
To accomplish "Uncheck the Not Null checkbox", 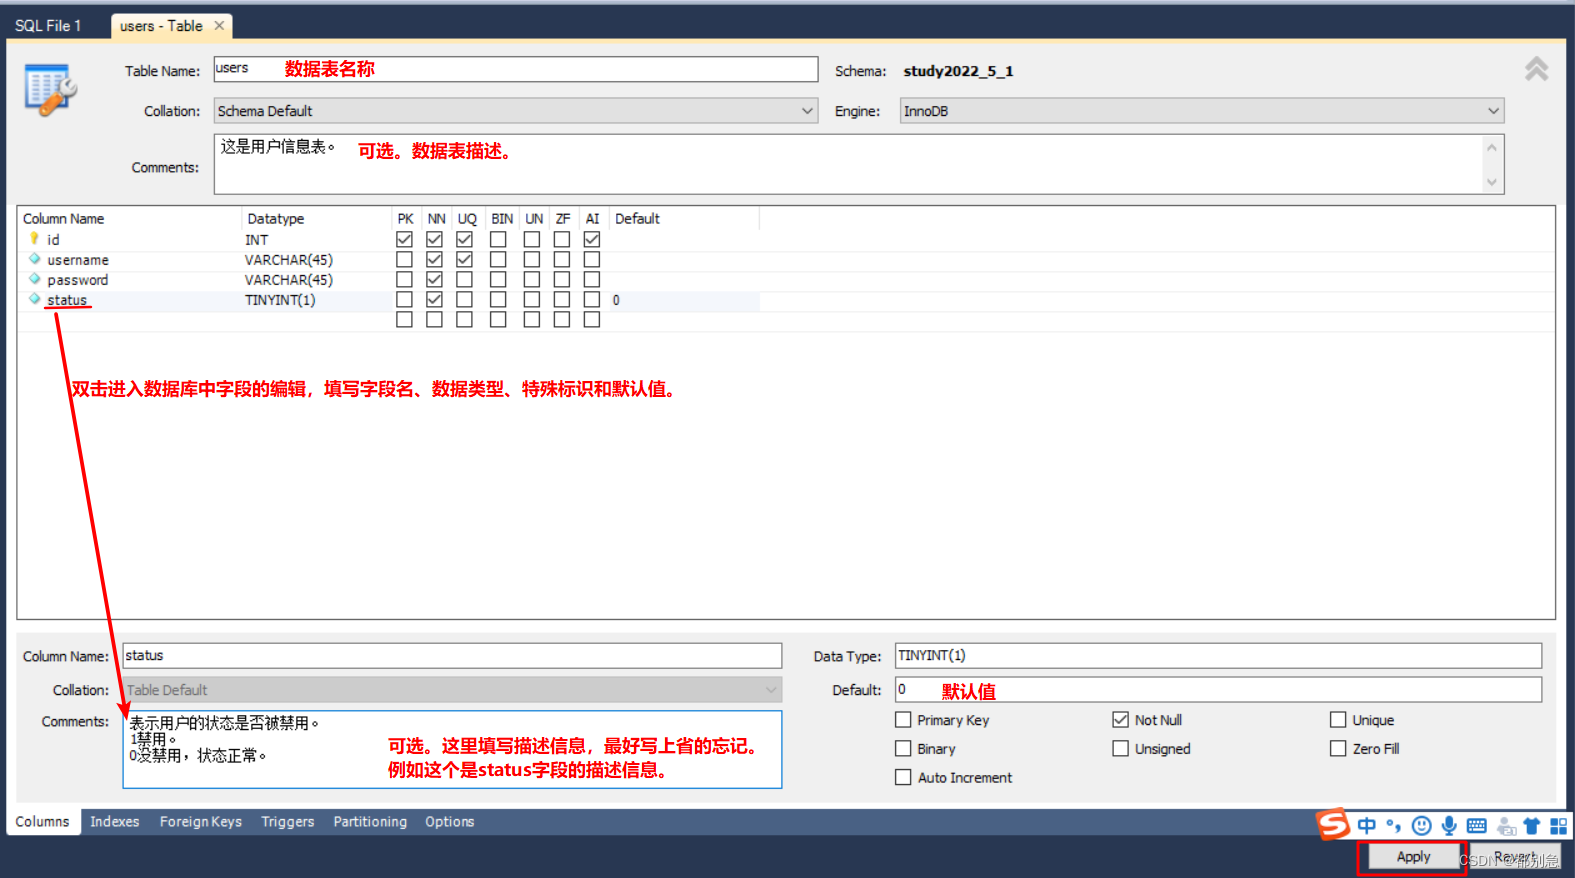I will 1120,719.
